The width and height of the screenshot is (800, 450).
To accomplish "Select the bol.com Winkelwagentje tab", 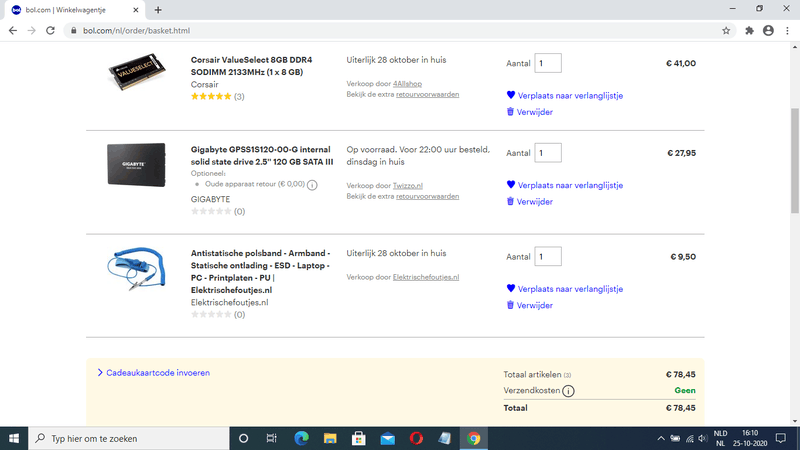I will (74, 10).
